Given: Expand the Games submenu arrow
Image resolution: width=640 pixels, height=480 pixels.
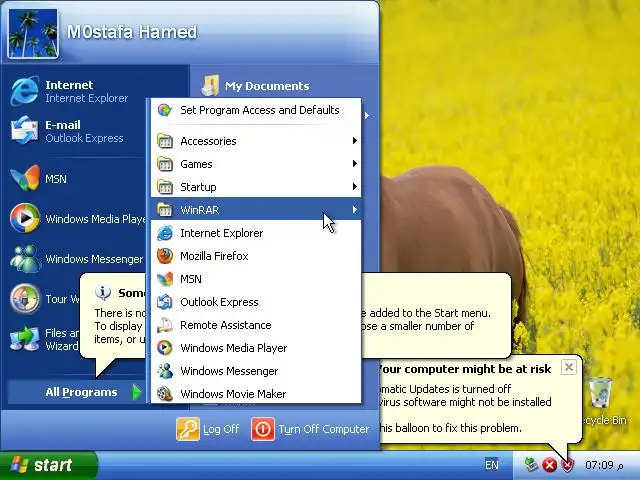Looking at the screenshot, I should pos(354,164).
